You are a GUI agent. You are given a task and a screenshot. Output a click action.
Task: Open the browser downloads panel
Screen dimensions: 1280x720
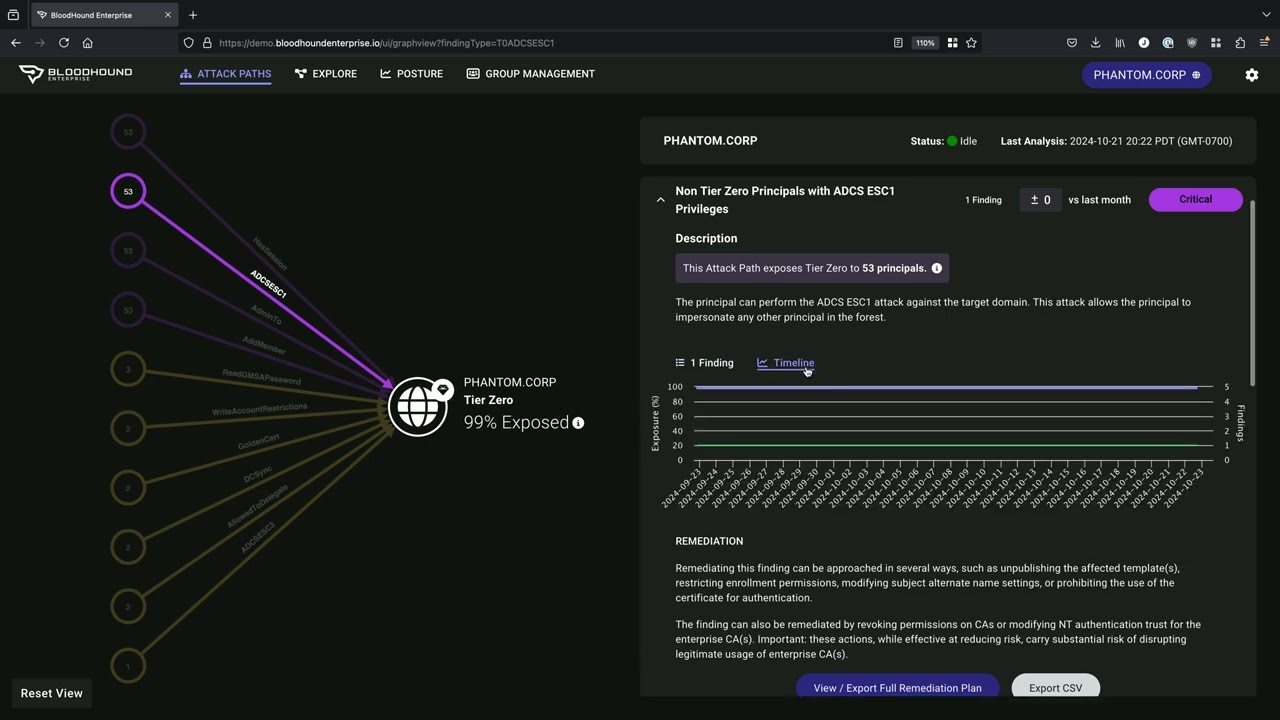point(1096,43)
